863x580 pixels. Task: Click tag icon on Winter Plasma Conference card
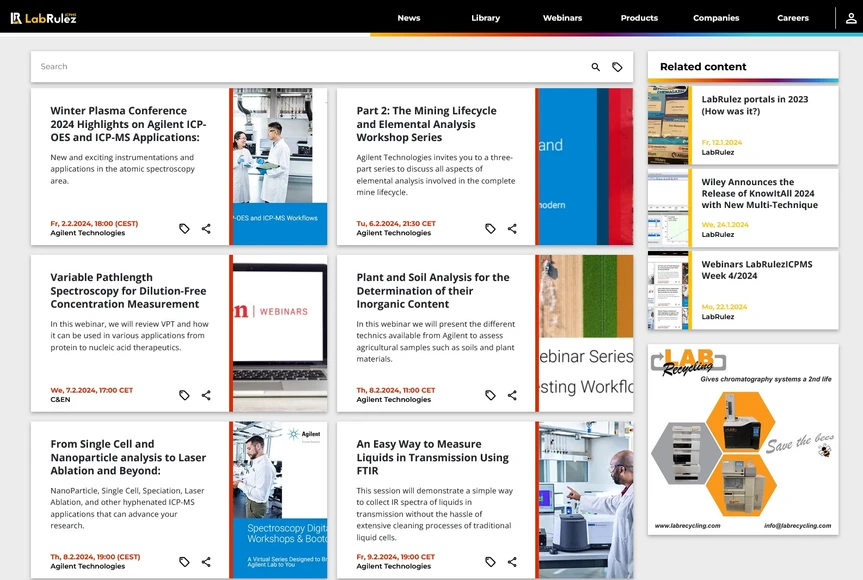[x=184, y=228]
